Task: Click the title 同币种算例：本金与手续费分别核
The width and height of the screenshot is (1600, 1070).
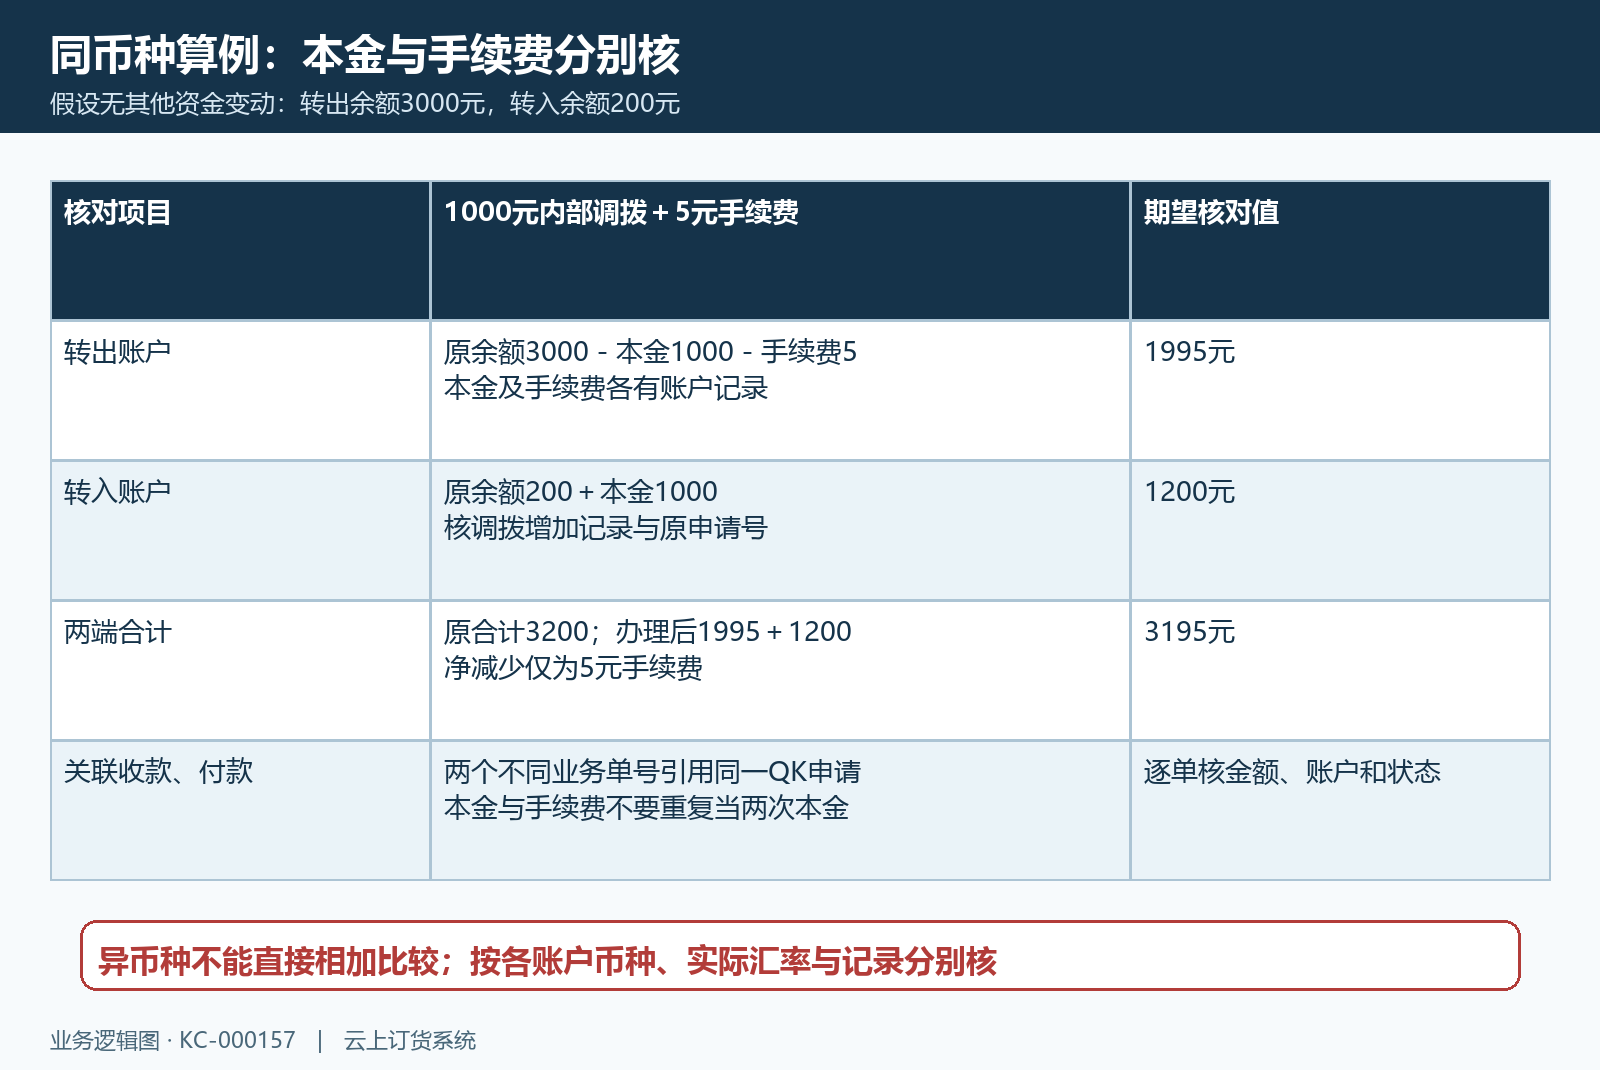Action: (x=365, y=55)
